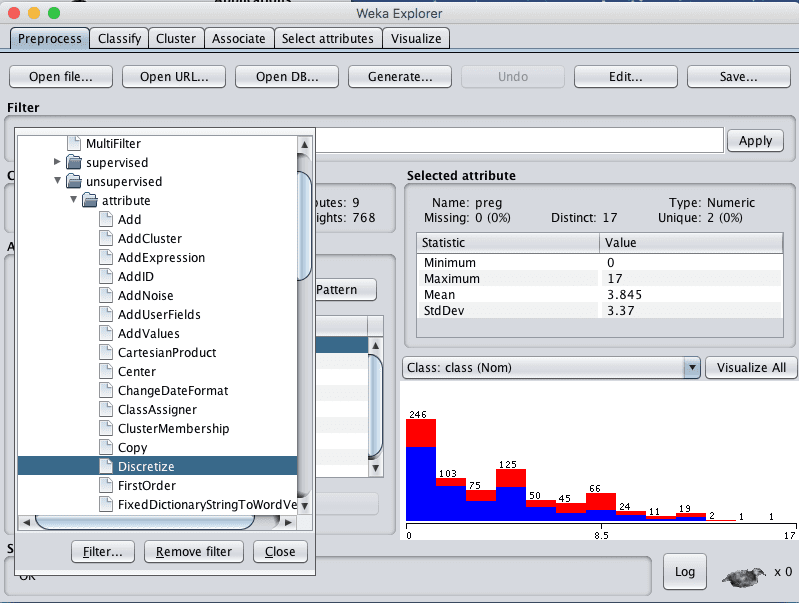This screenshot has width=799, height=603.
Task: Click filter tree right scroll arrow
Action: coord(288,522)
